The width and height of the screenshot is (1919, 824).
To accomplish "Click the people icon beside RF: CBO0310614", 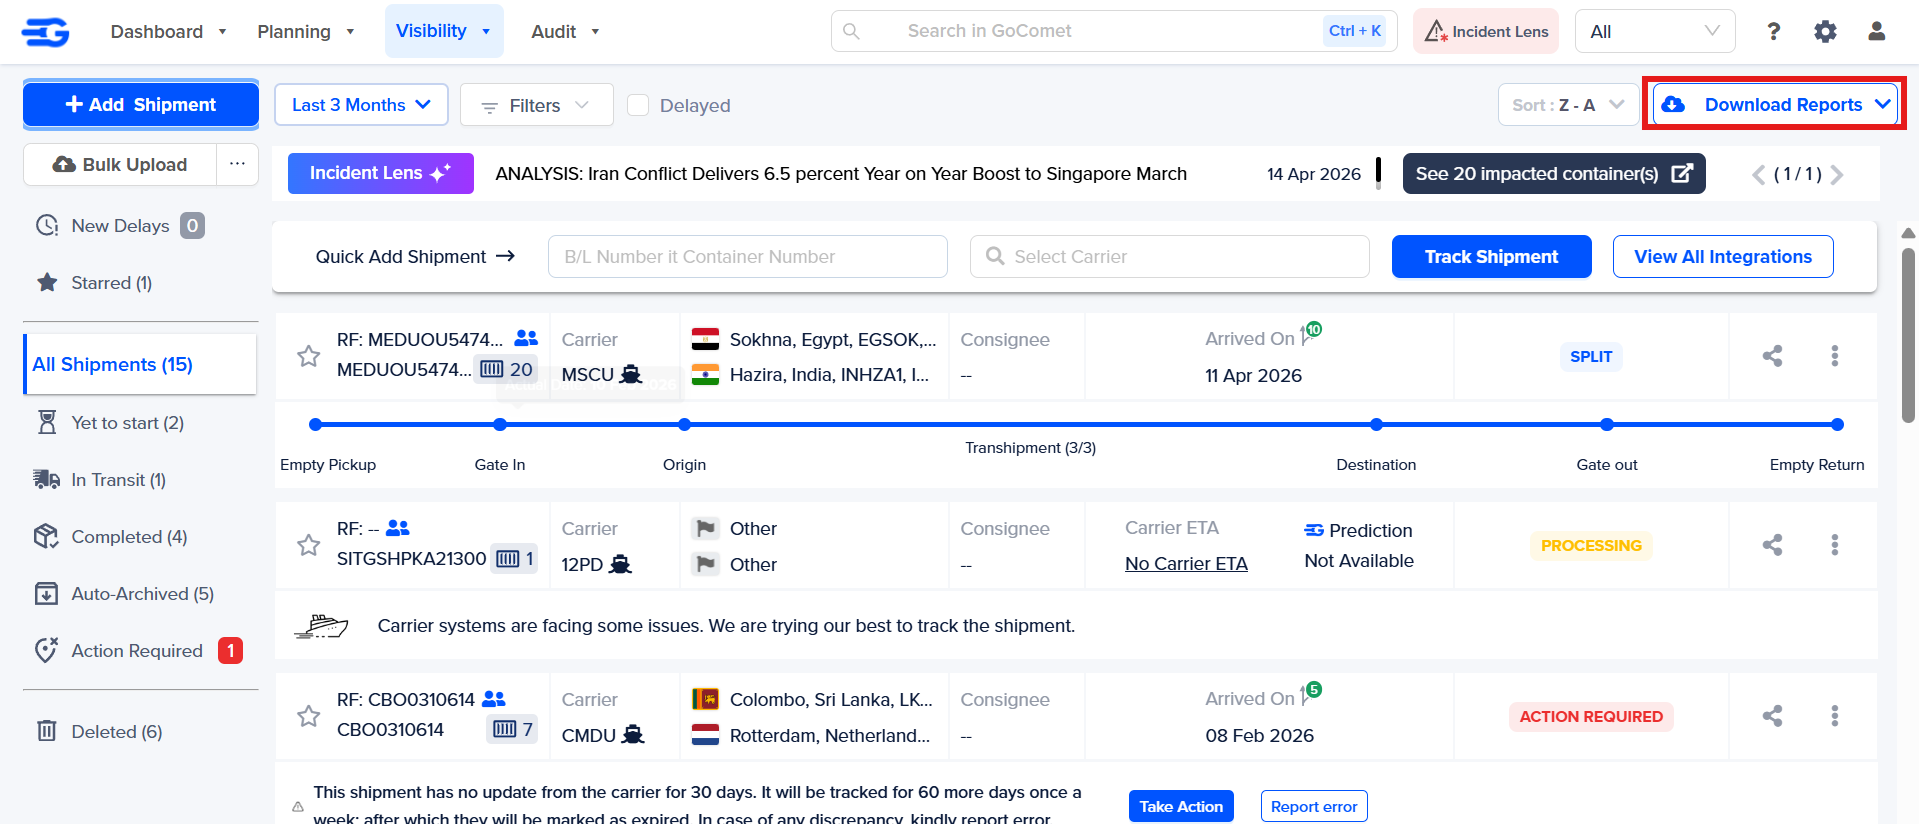I will click(494, 699).
